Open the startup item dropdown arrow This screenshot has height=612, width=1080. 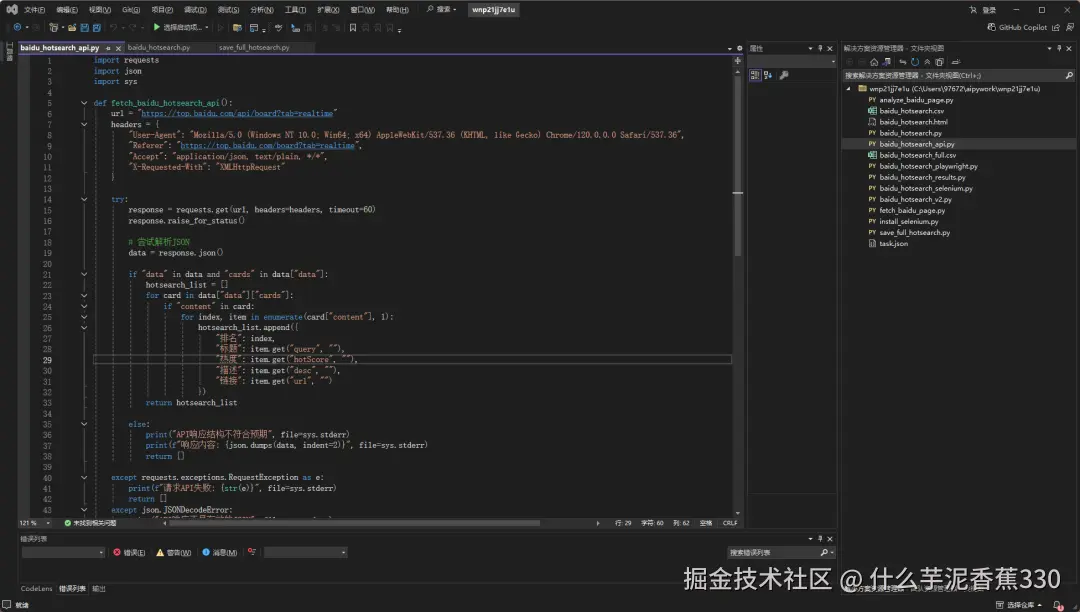pos(207,28)
